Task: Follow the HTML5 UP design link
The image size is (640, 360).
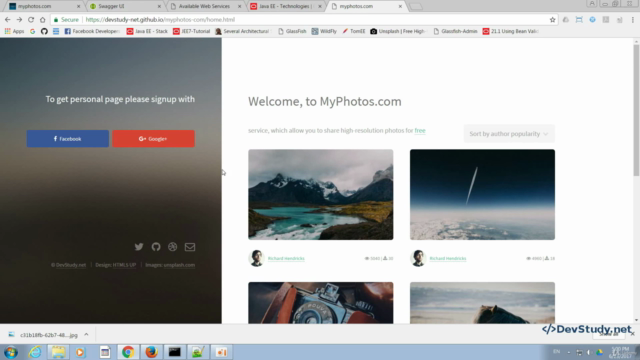Action: (x=124, y=265)
